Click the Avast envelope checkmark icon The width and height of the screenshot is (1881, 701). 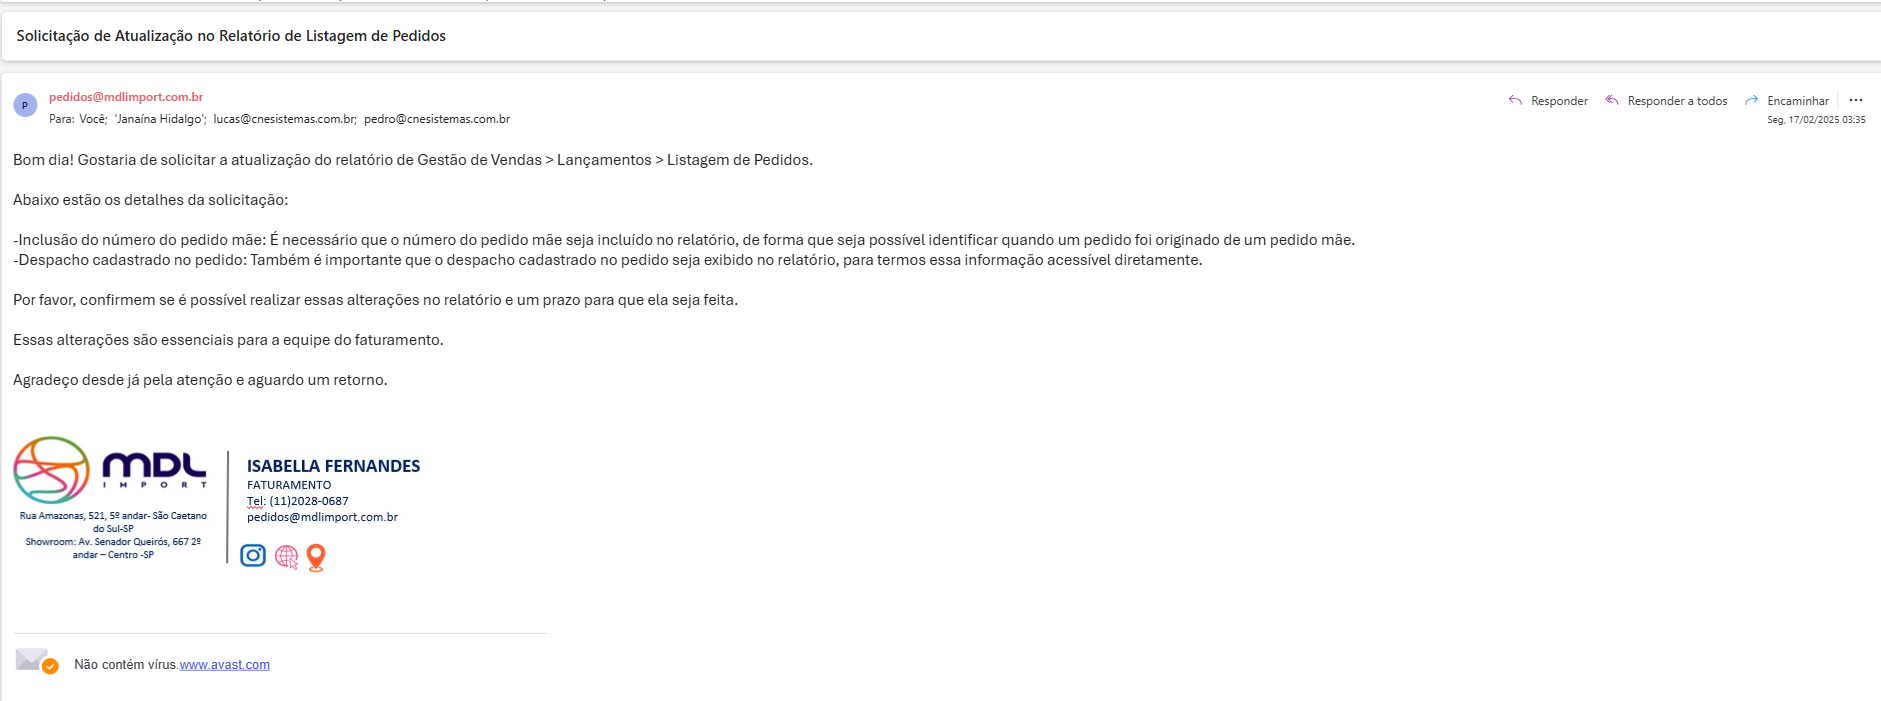pos(37,661)
